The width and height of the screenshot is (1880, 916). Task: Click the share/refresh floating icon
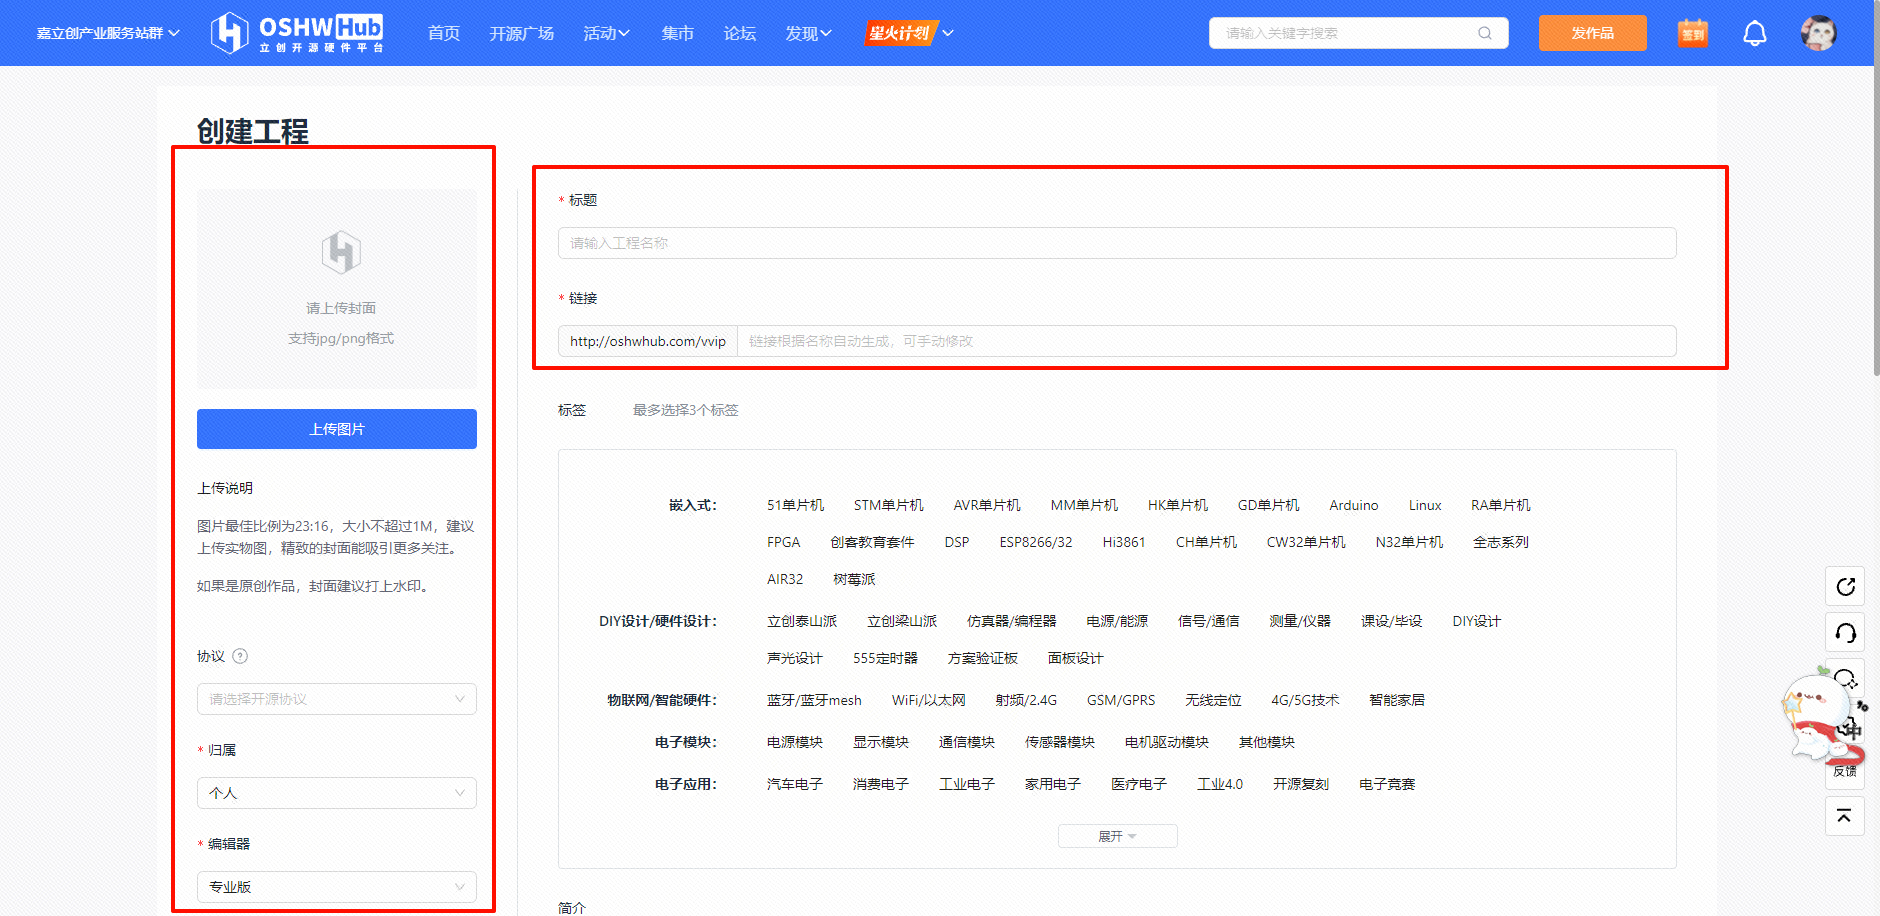coord(1845,586)
